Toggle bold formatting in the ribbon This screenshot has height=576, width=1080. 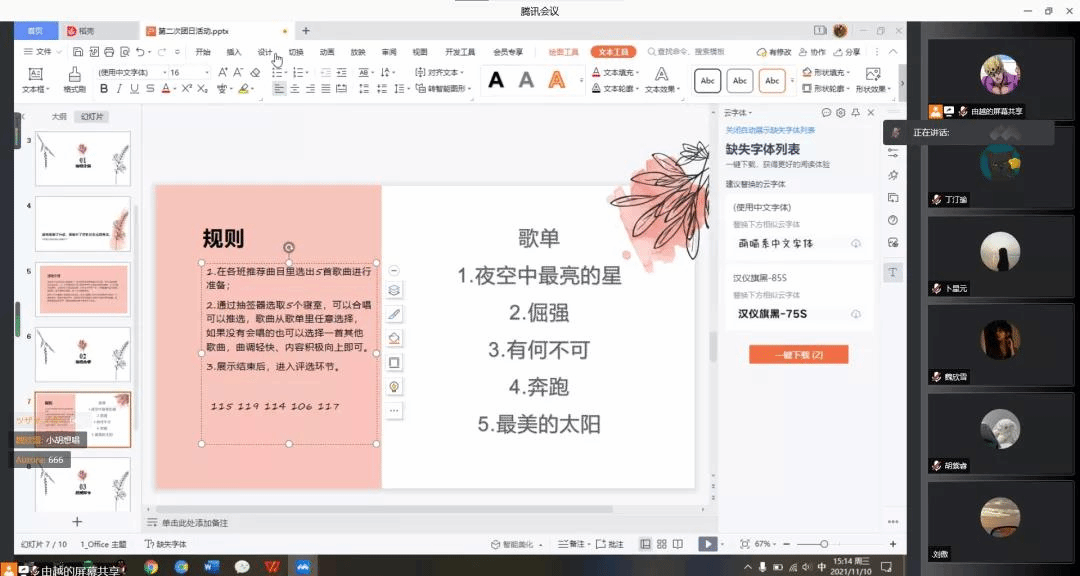(x=104, y=89)
